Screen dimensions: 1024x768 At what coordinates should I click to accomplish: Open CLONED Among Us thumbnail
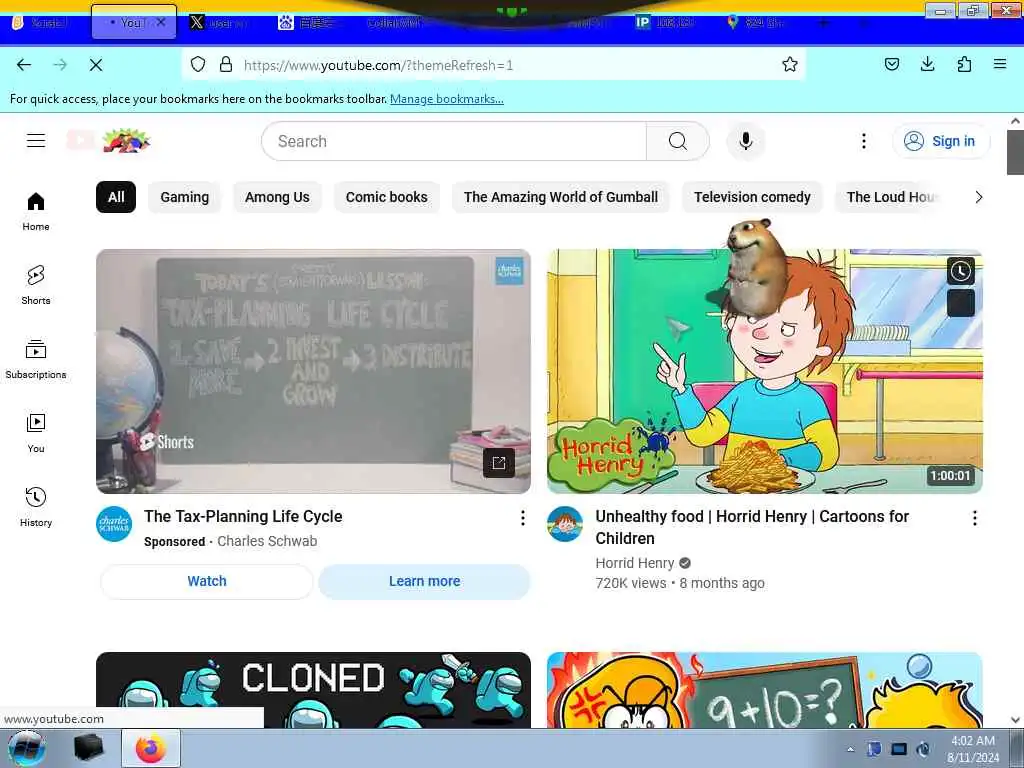point(313,690)
